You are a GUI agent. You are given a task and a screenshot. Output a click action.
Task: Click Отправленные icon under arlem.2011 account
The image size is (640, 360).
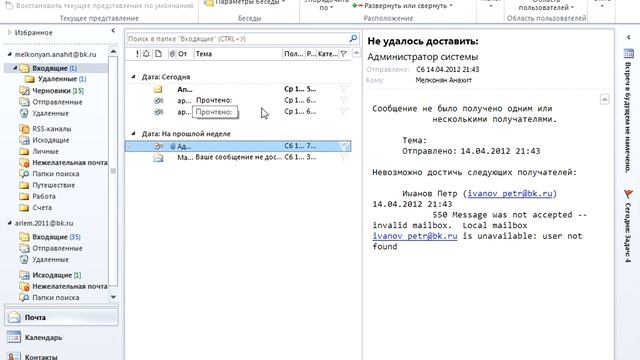[24, 248]
